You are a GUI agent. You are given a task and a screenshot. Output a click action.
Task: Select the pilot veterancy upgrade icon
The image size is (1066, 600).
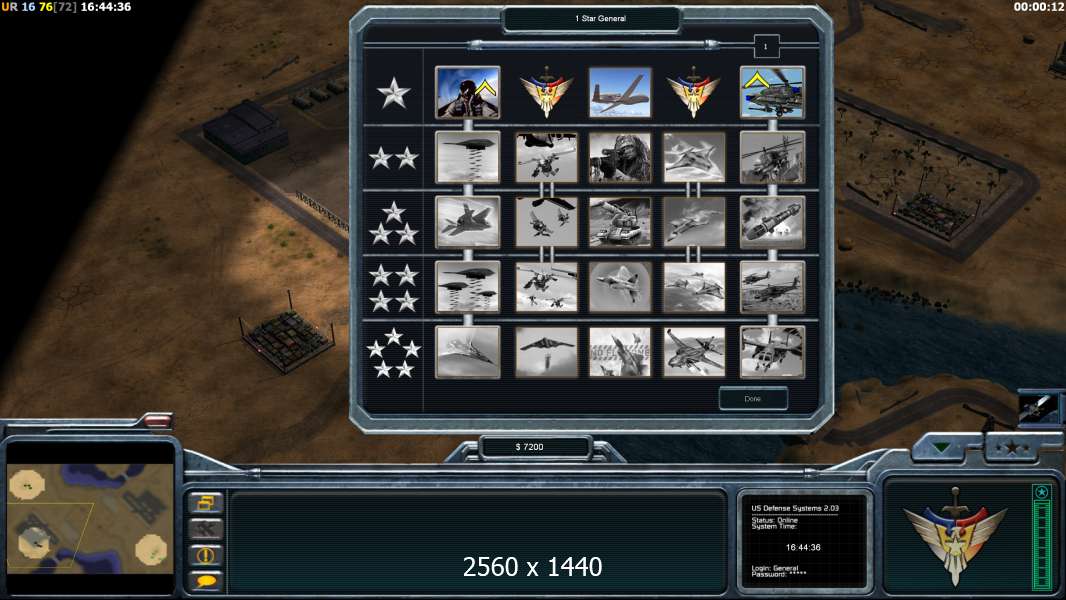click(x=467, y=92)
